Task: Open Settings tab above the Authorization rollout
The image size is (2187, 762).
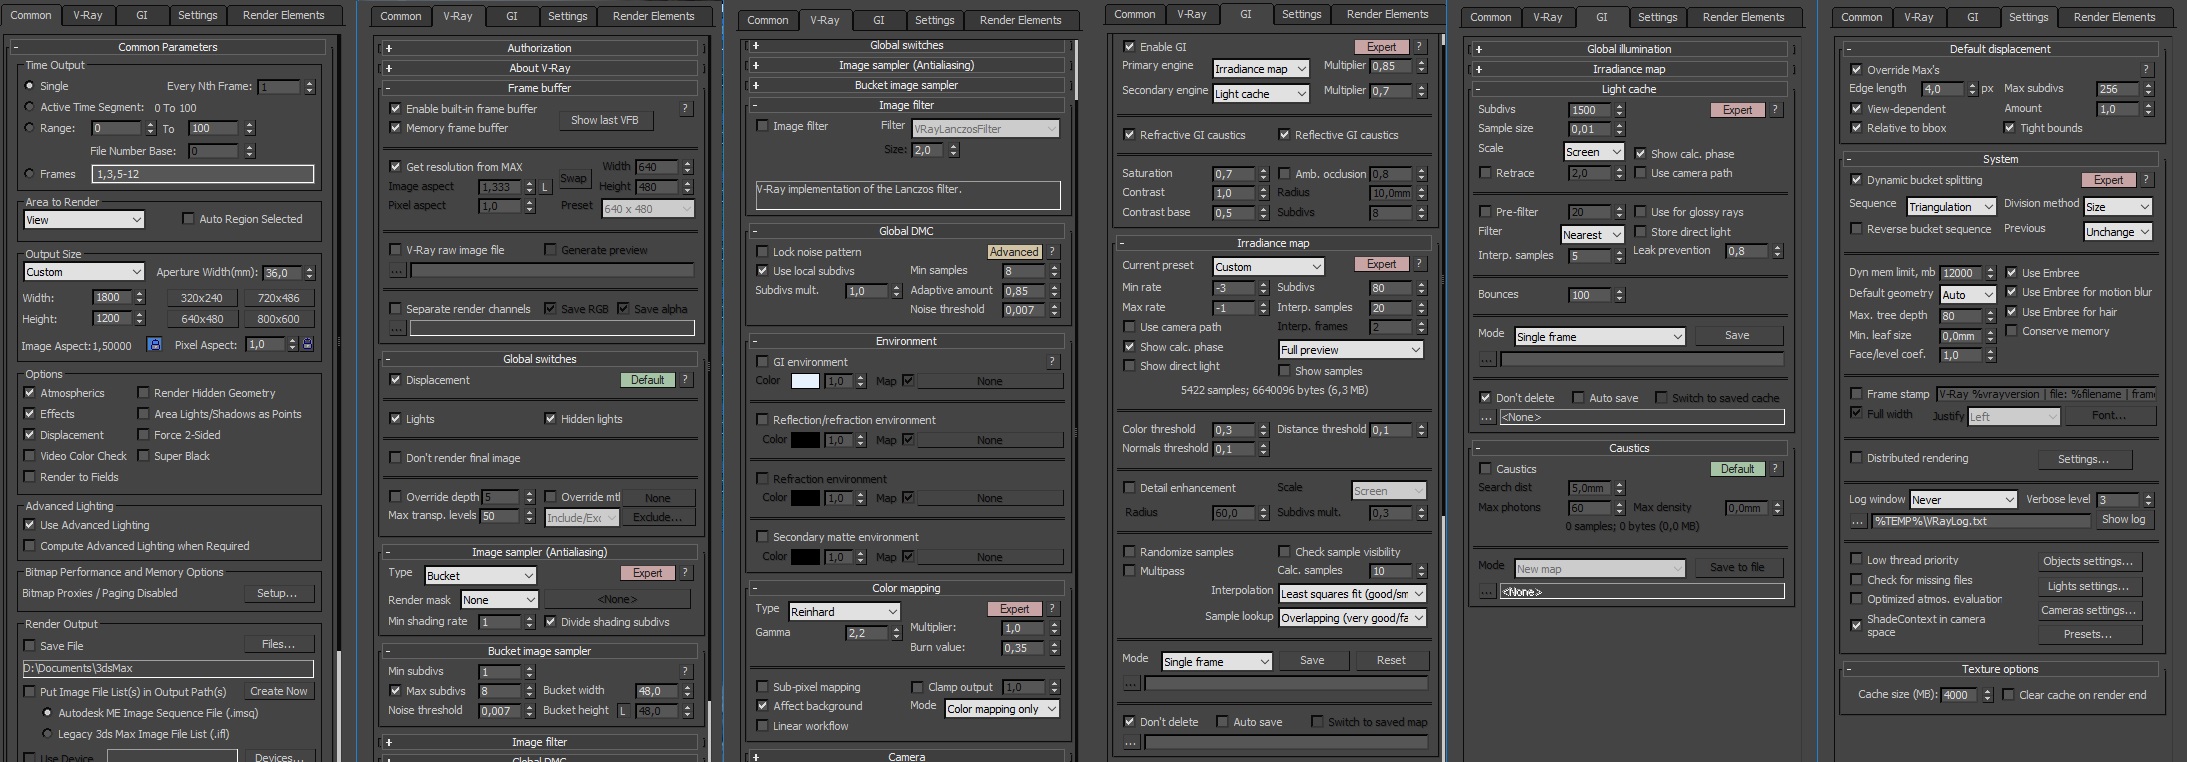Action: click(x=568, y=16)
